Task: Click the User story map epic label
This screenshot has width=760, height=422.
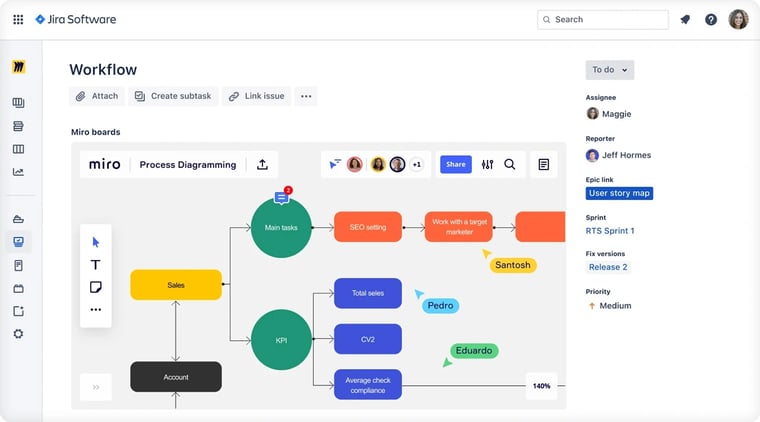Action: click(620, 194)
